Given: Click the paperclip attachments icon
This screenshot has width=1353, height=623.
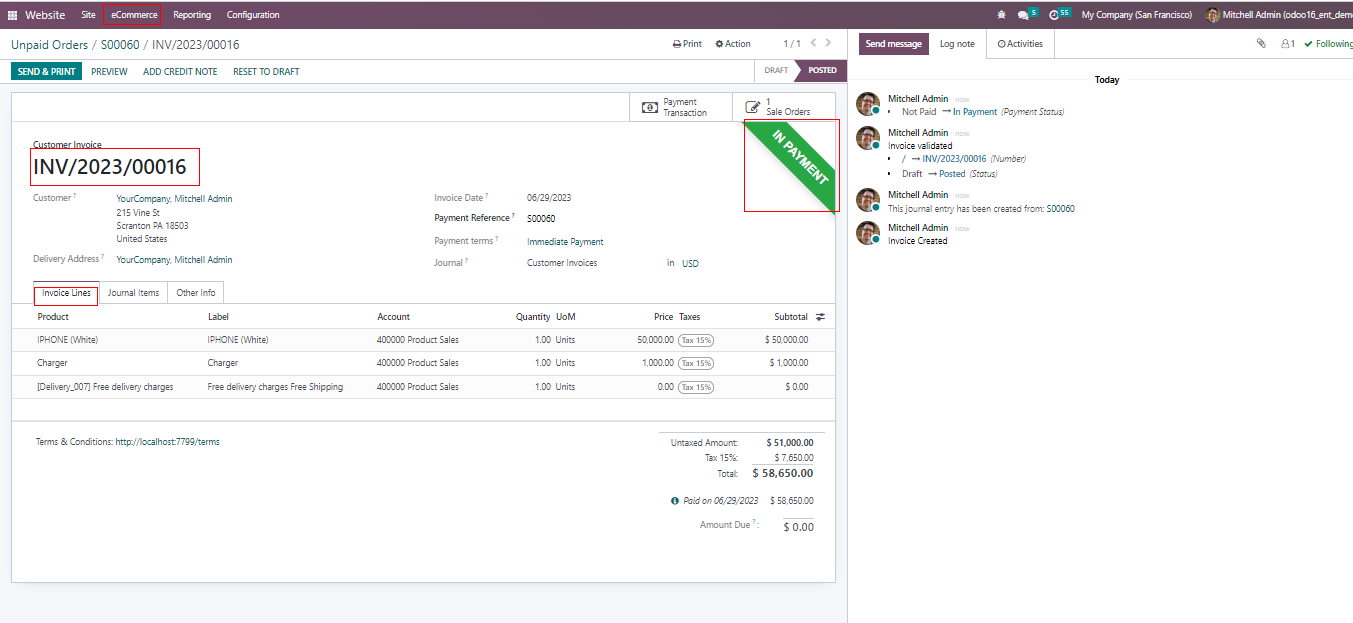Looking at the screenshot, I should (x=1261, y=44).
